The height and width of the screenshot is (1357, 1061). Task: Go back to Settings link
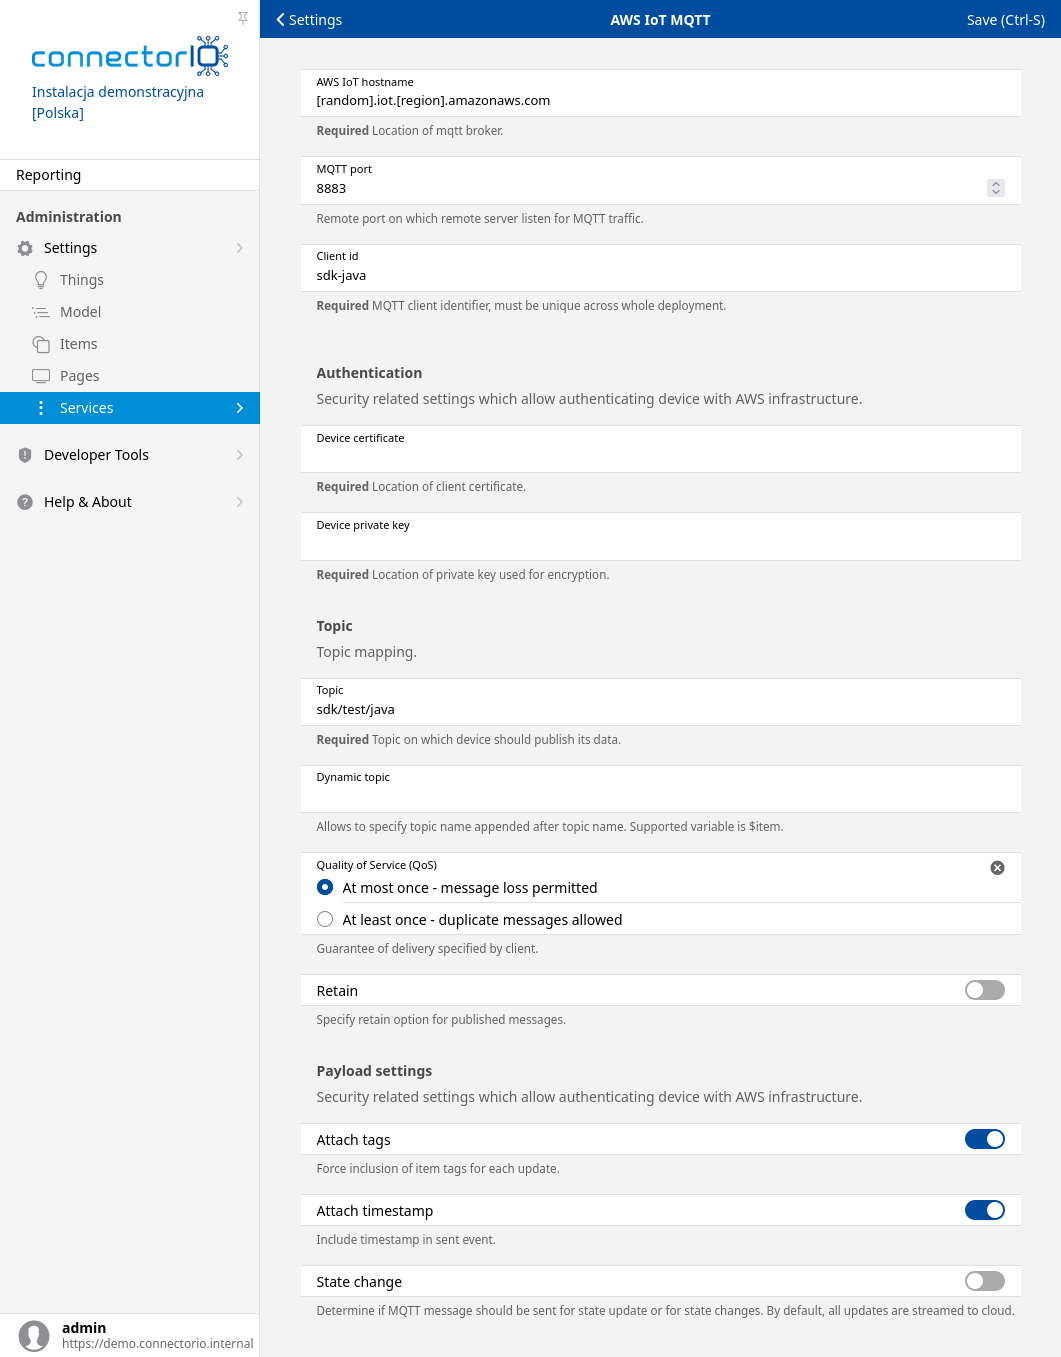(x=309, y=20)
